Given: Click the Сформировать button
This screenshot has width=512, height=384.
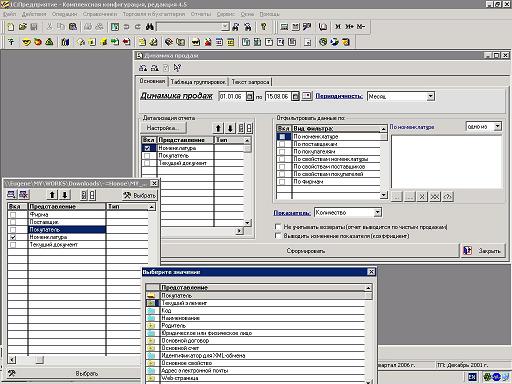Looking at the screenshot, I should pos(306,251).
